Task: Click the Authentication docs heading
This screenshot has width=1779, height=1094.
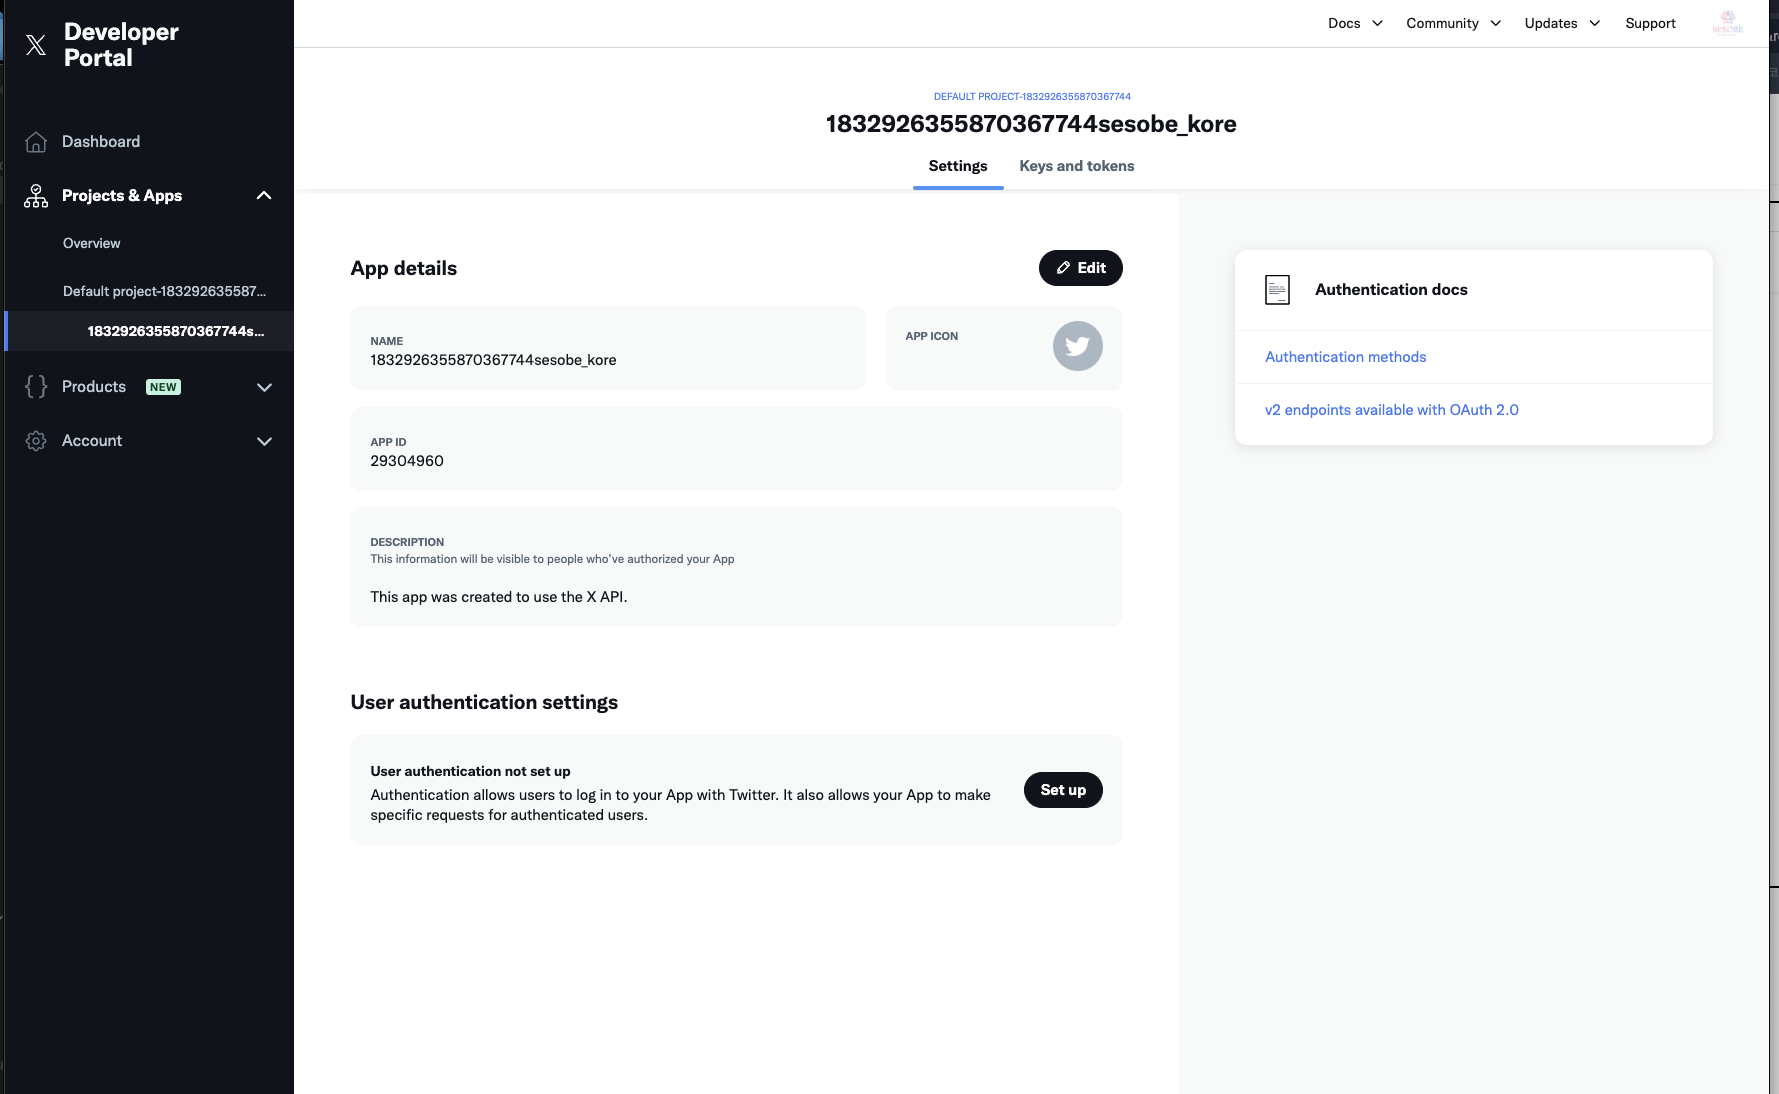Action: 1391,290
